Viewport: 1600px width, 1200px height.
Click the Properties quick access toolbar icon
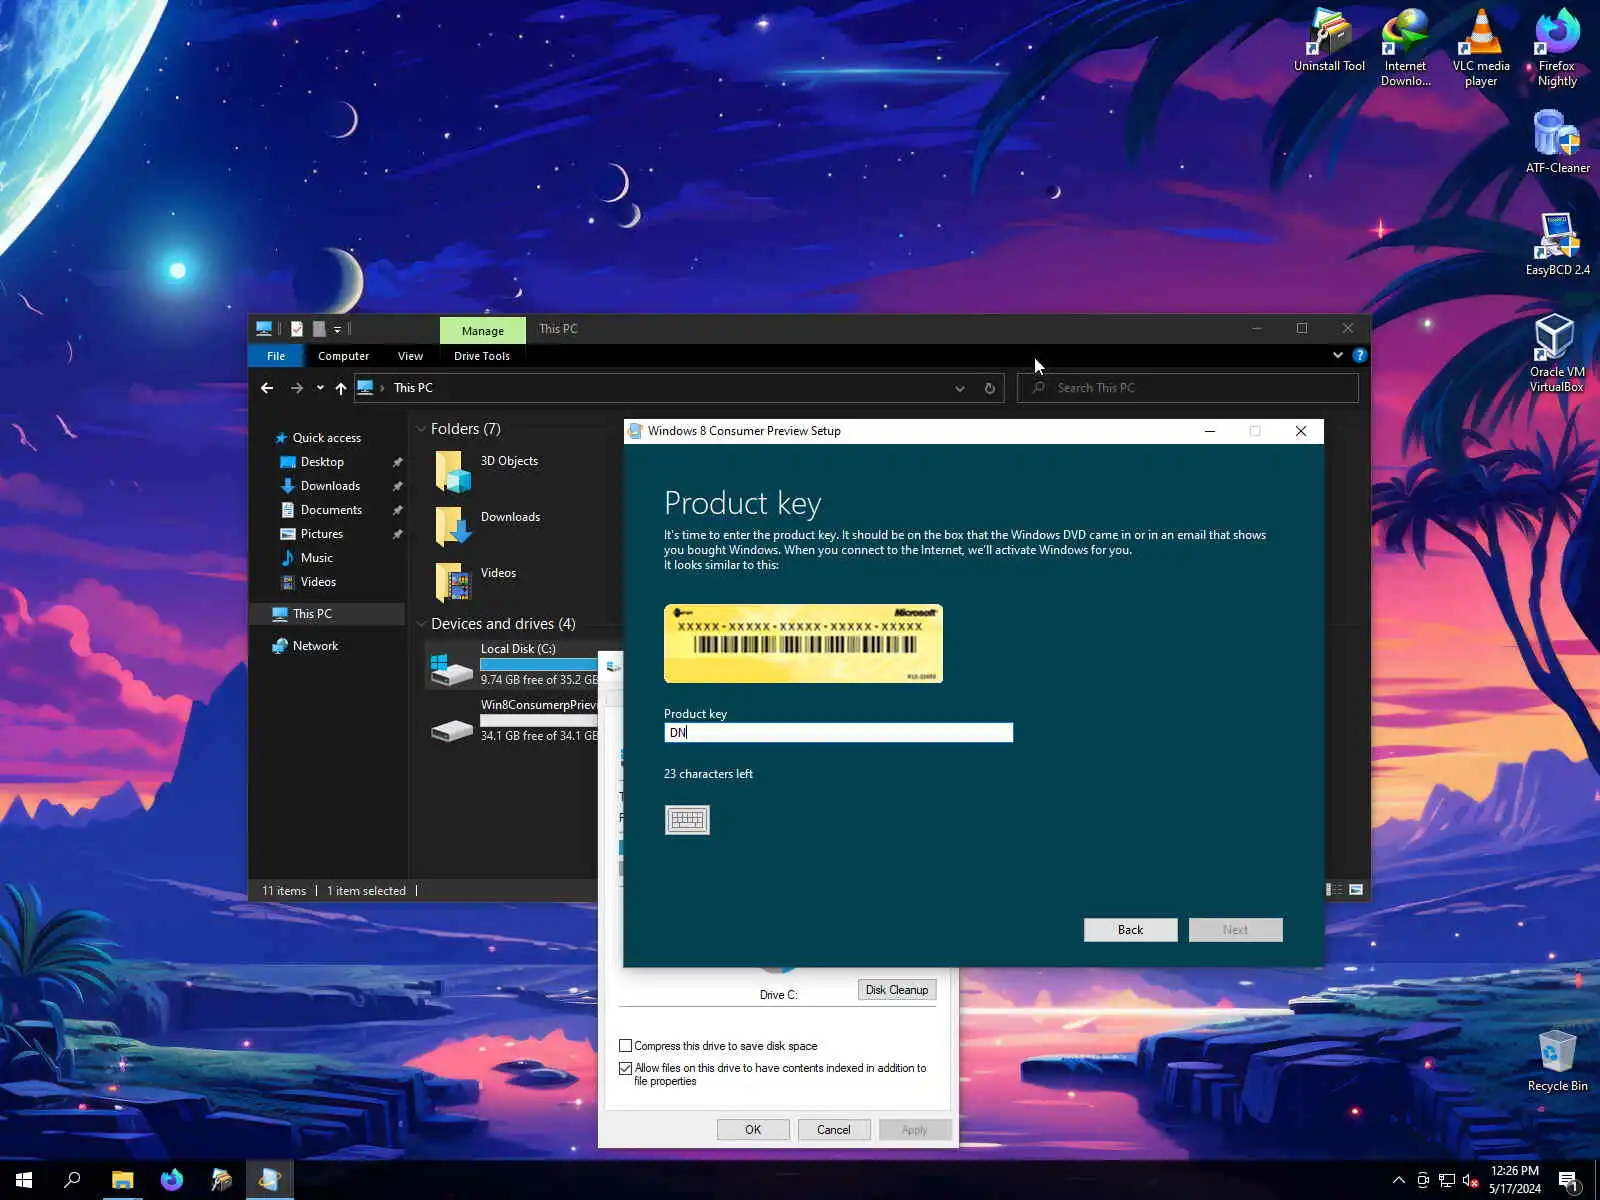click(297, 329)
